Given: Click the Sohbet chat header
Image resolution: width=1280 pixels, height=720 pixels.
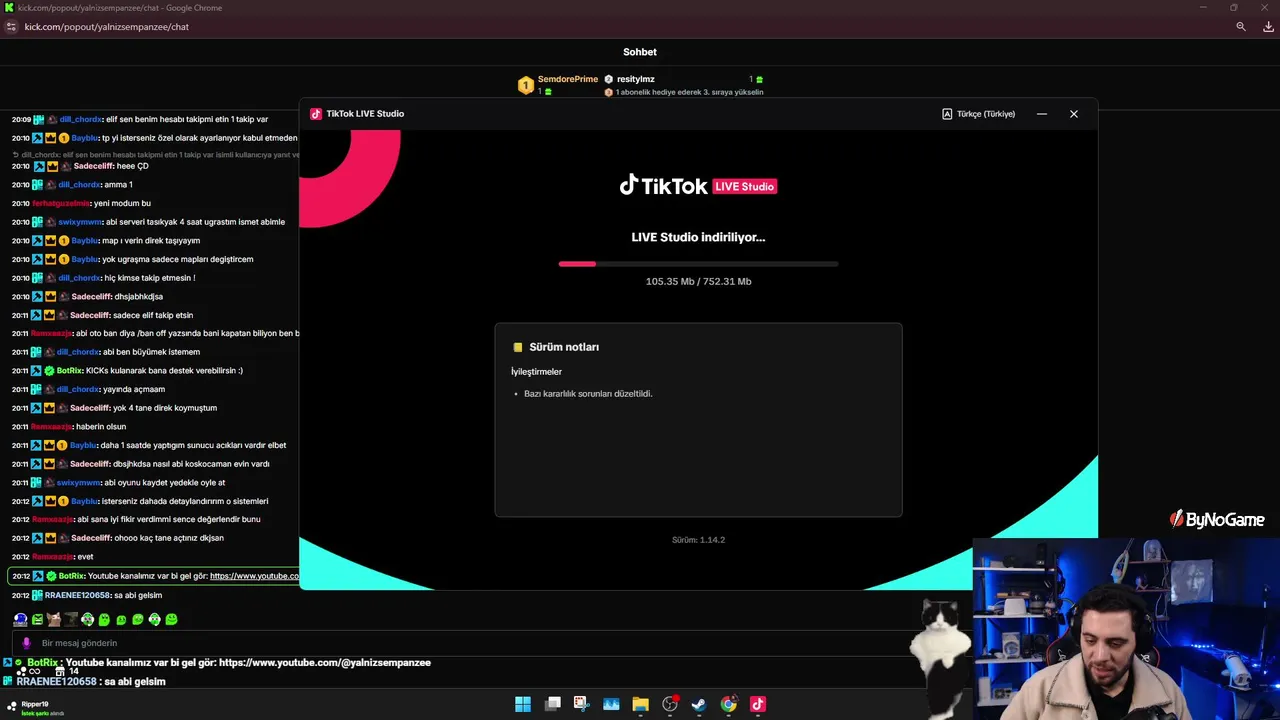Looking at the screenshot, I should pos(640,52).
